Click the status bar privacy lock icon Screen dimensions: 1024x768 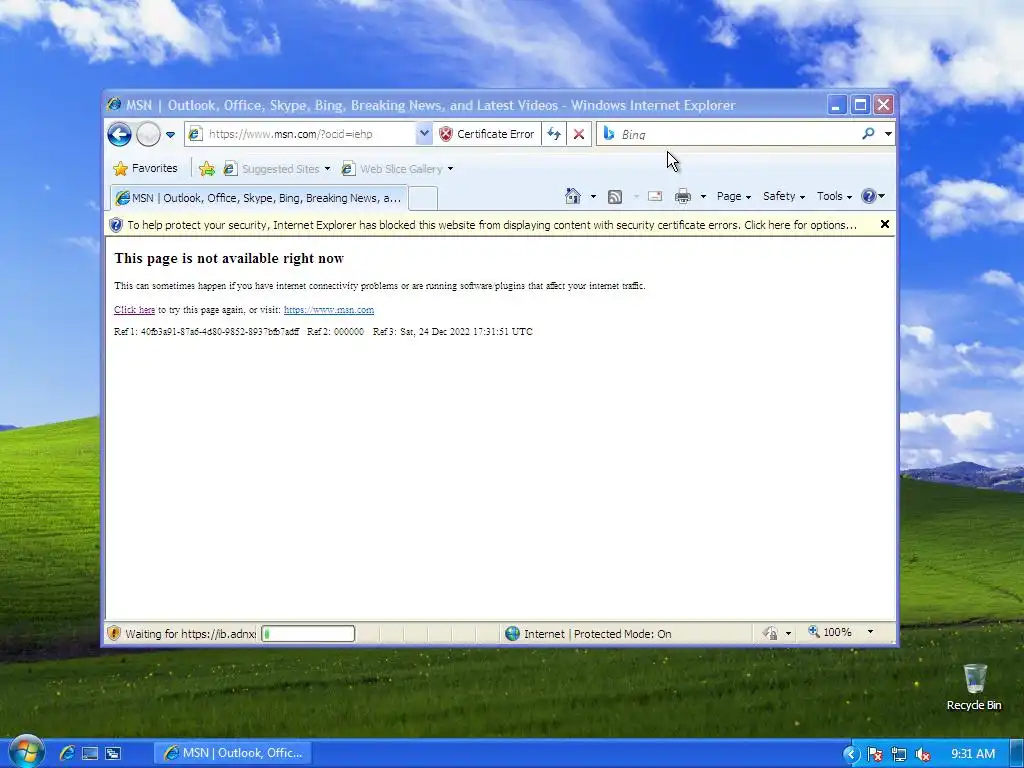pyautogui.click(x=770, y=633)
